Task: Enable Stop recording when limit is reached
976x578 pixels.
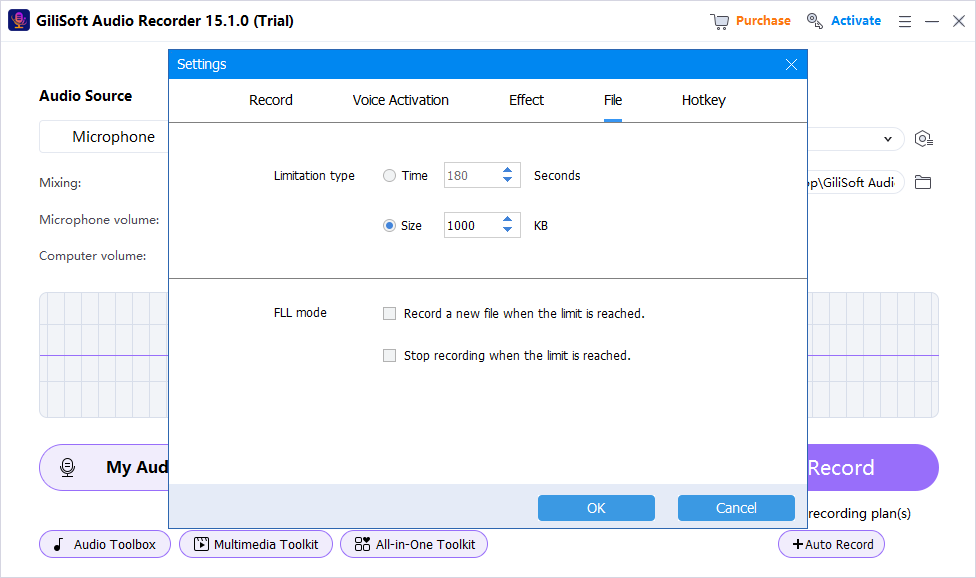Action: (389, 355)
